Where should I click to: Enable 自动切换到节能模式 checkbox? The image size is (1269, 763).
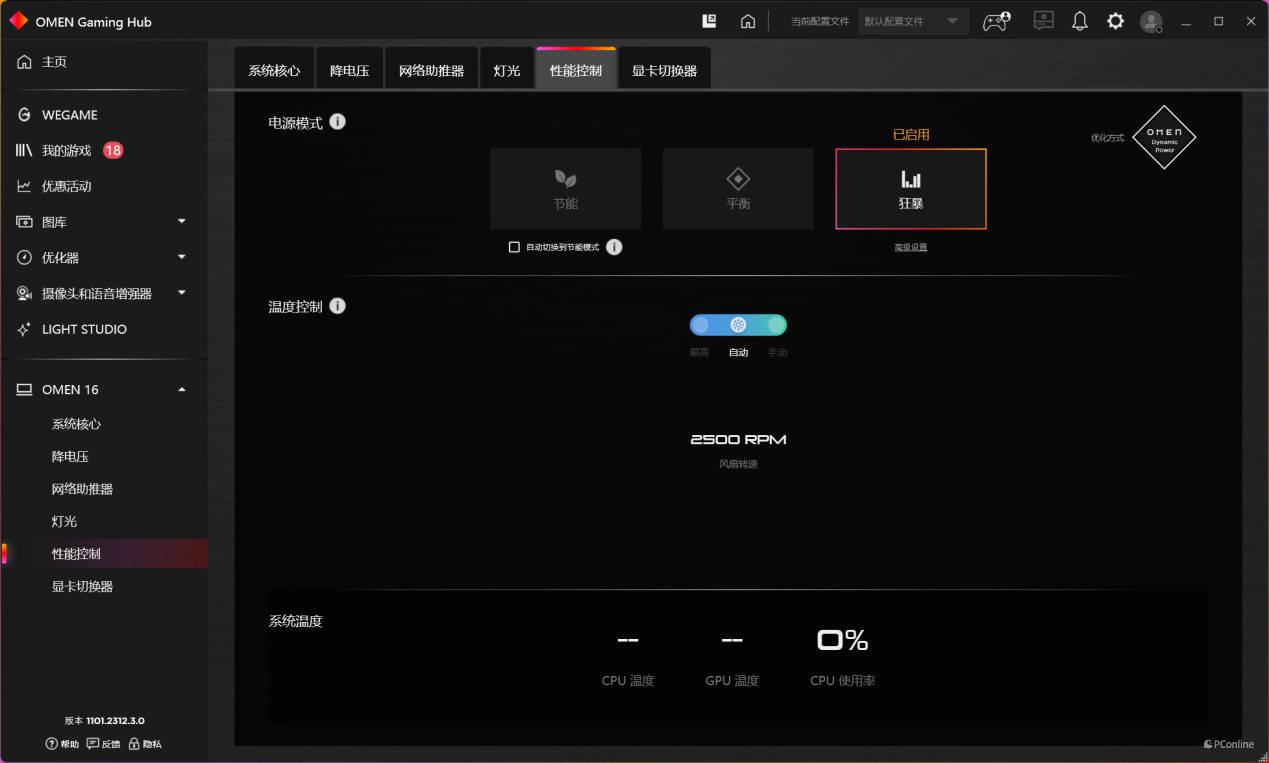click(514, 247)
